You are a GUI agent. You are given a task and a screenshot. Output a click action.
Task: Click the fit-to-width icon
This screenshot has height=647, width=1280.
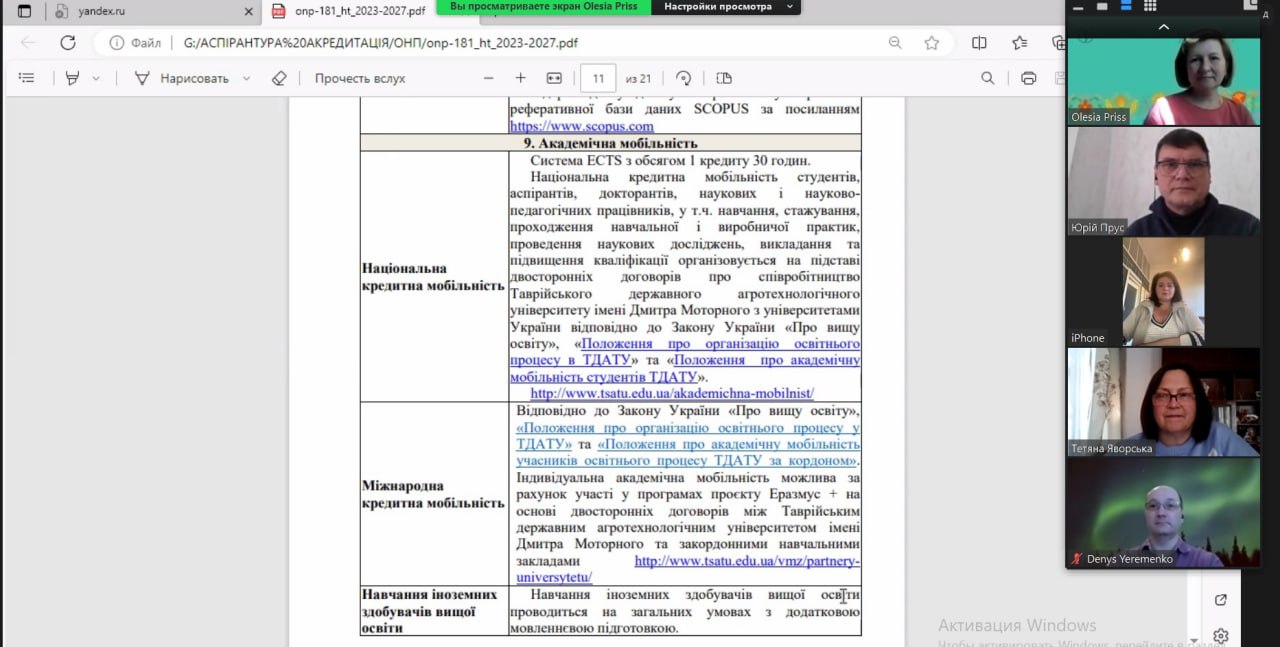click(554, 78)
